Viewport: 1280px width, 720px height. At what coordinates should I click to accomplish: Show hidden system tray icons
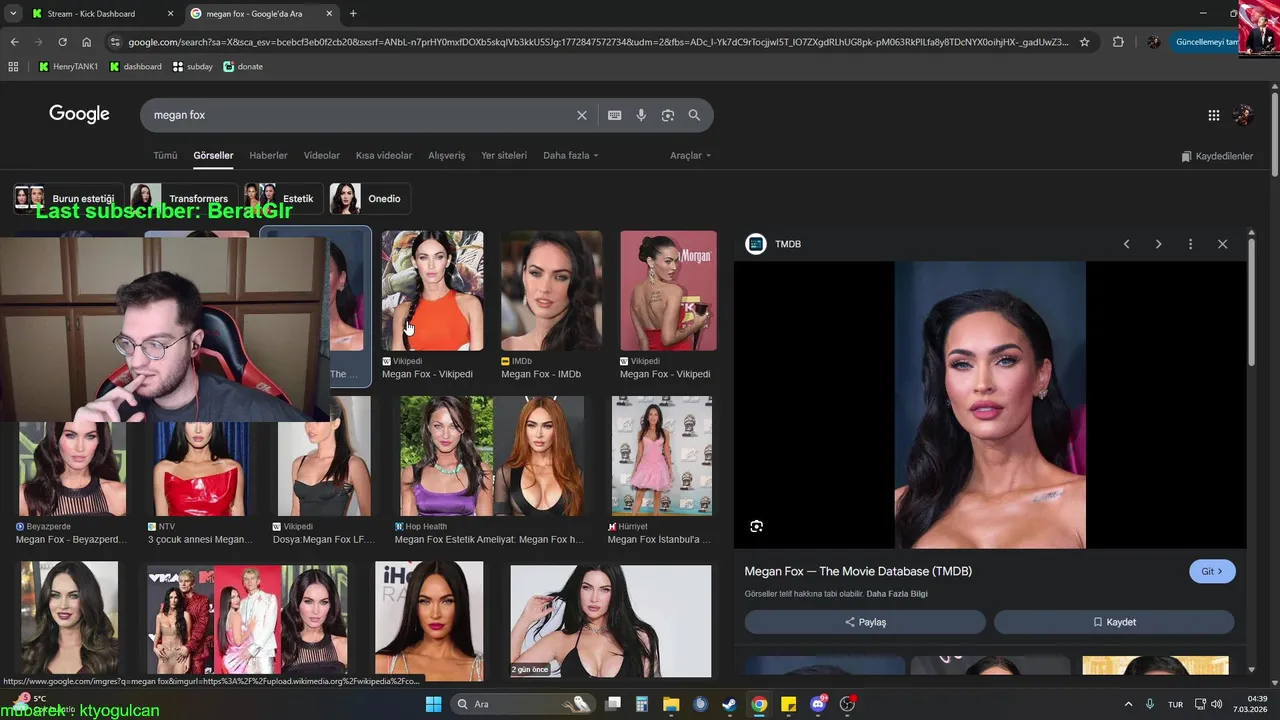click(x=1128, y=704)
